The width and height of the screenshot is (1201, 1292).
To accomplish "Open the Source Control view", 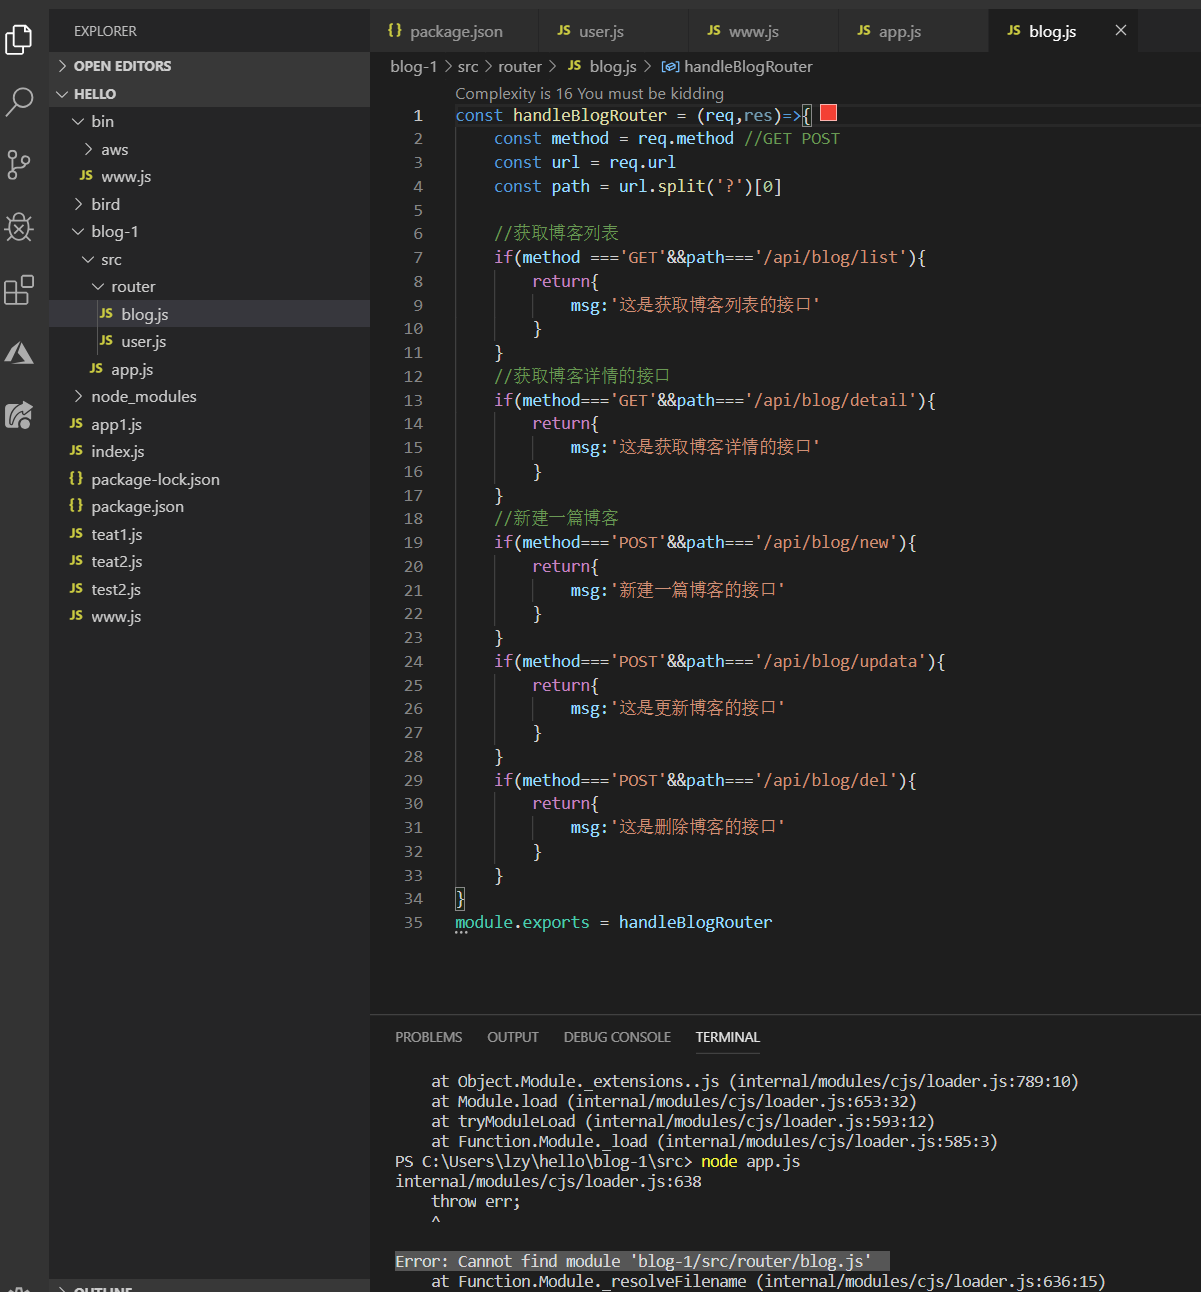I will (19, 164).
